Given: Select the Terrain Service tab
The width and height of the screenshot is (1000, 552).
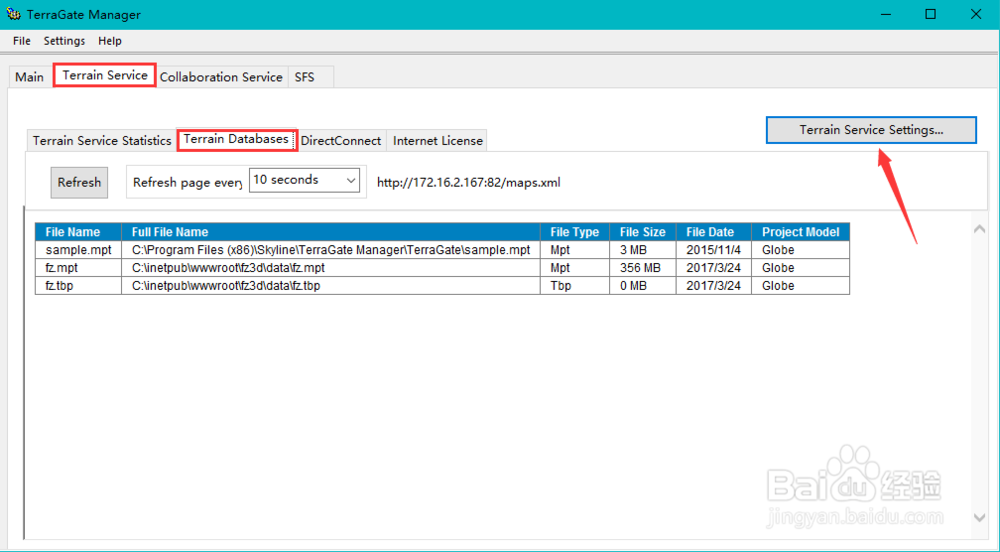Looking at the screenshot, I should pyautogui.click(x=105, y=75).
